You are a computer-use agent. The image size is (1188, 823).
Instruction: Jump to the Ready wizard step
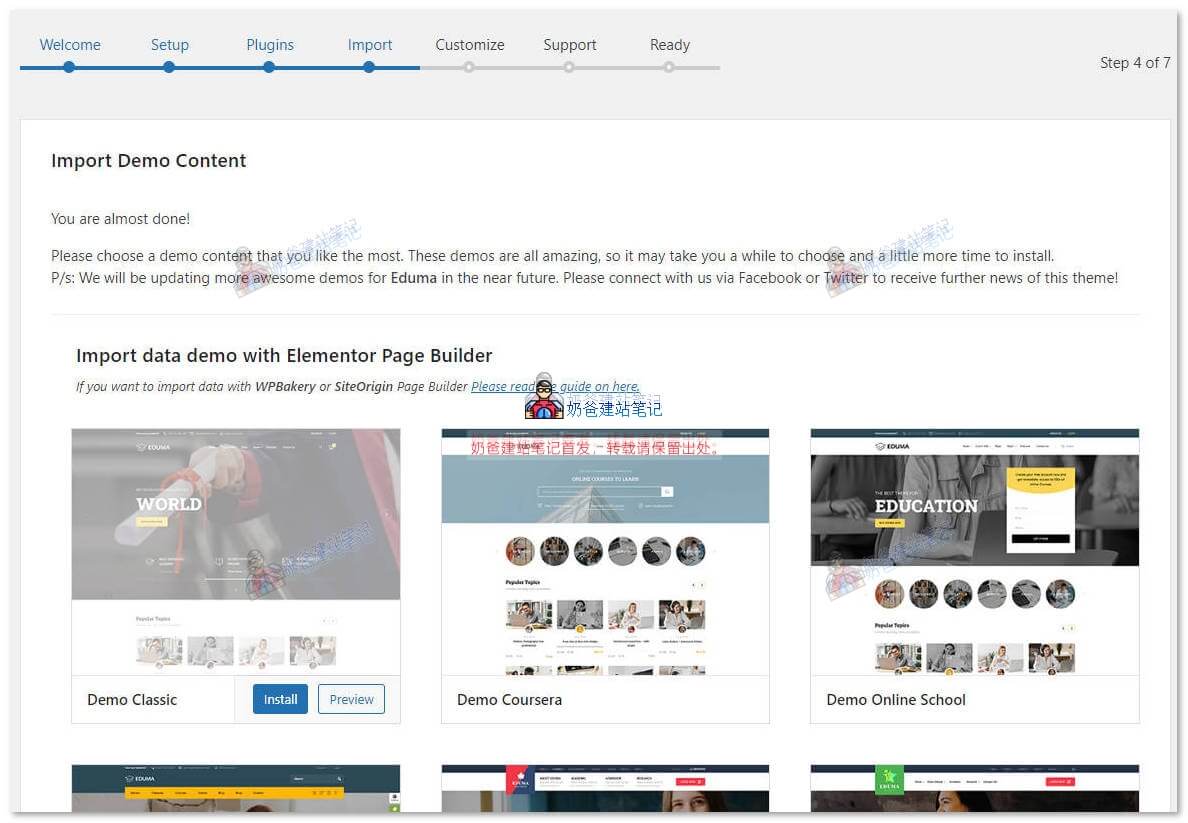coord(669,45)
